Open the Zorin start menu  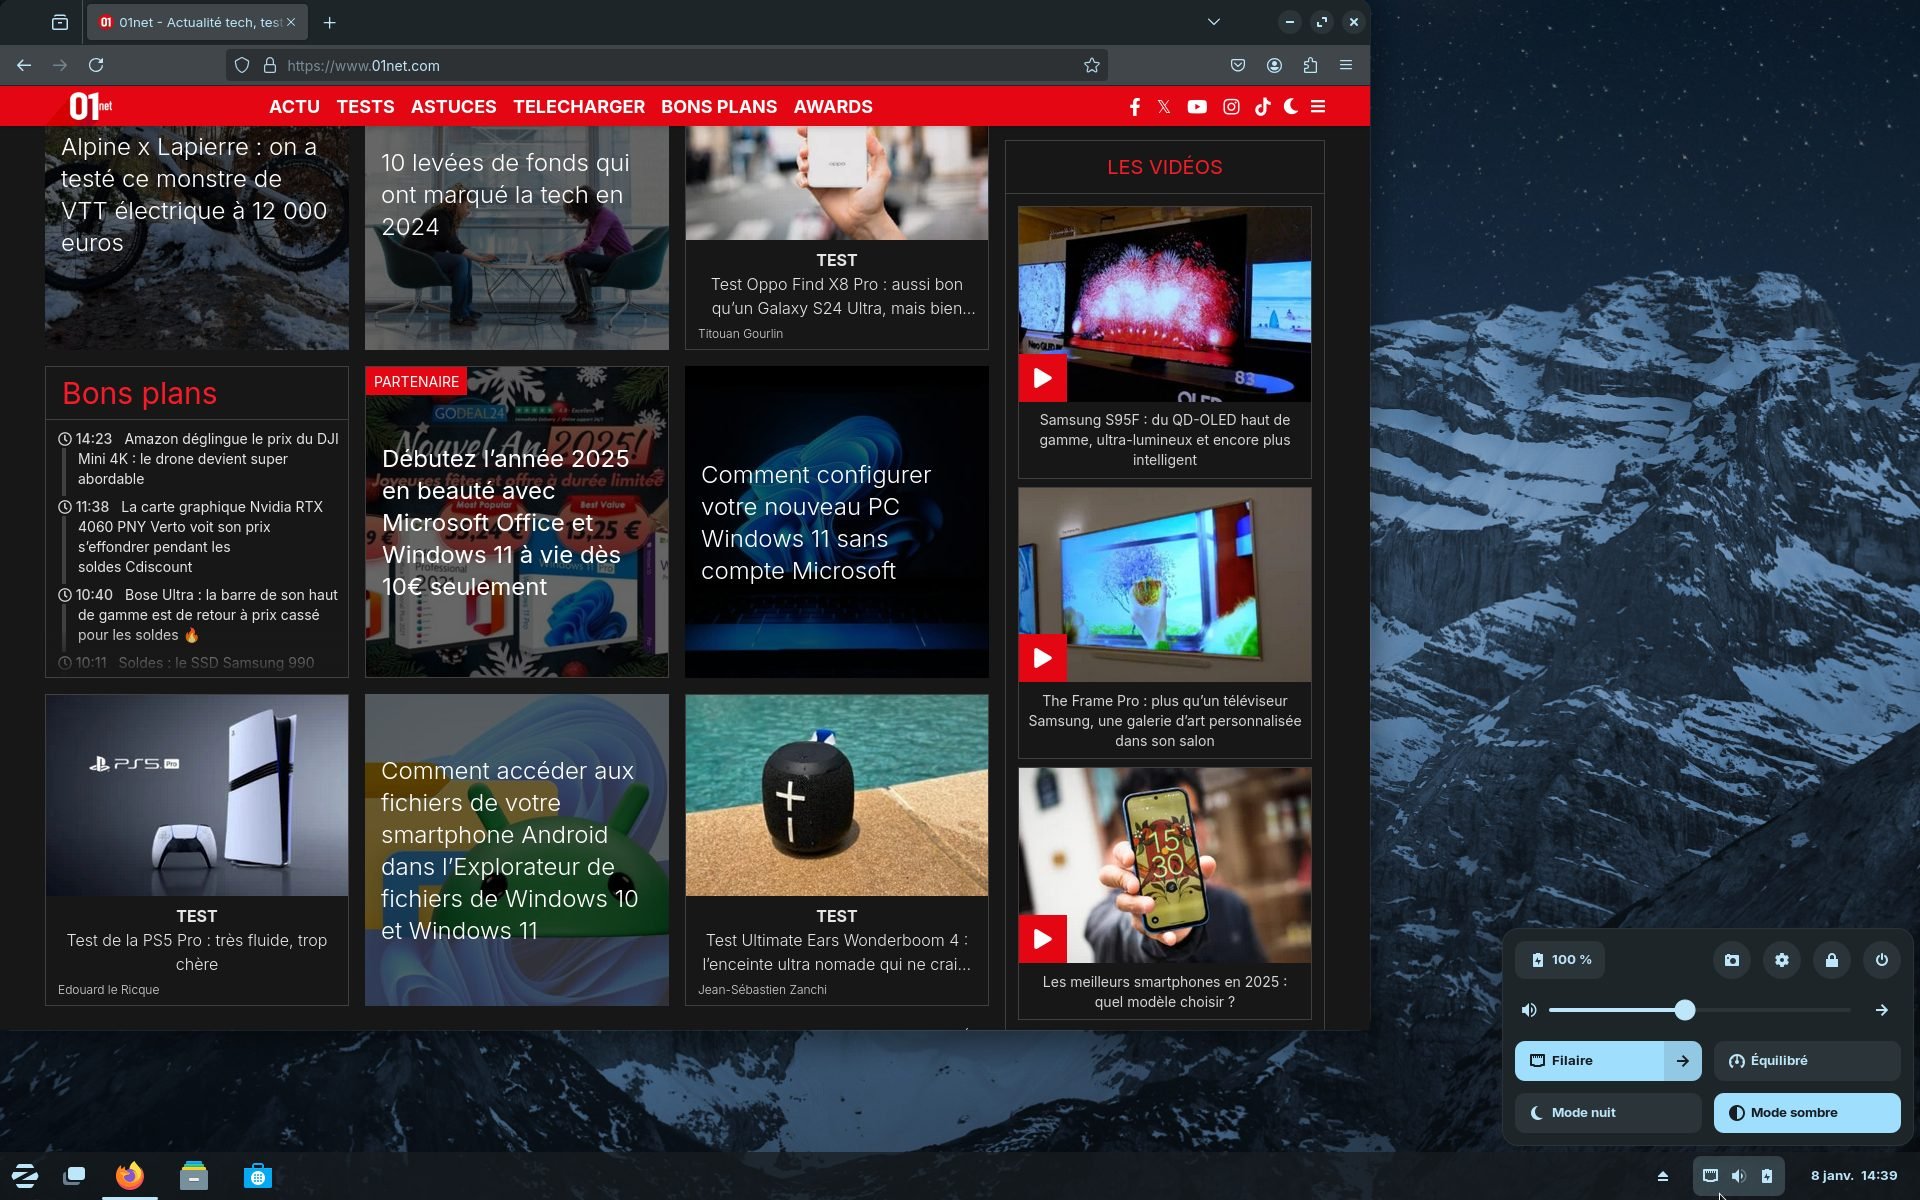click(24, 1176)
